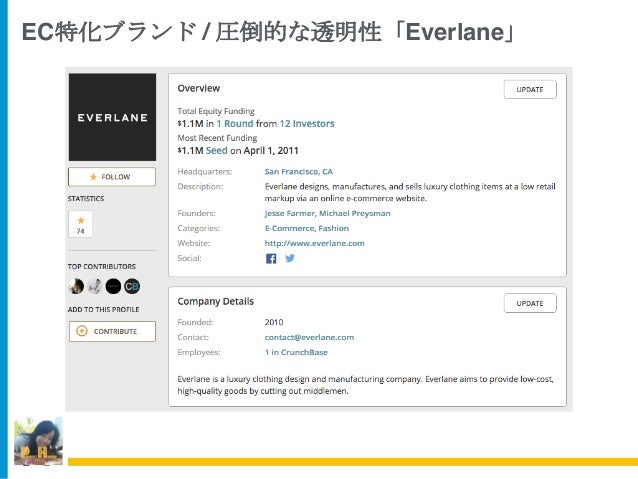Screen dimensions: 638x479
Task: Click the Overview panel heading
Action: pyautogui.click(x=199, y=88)
